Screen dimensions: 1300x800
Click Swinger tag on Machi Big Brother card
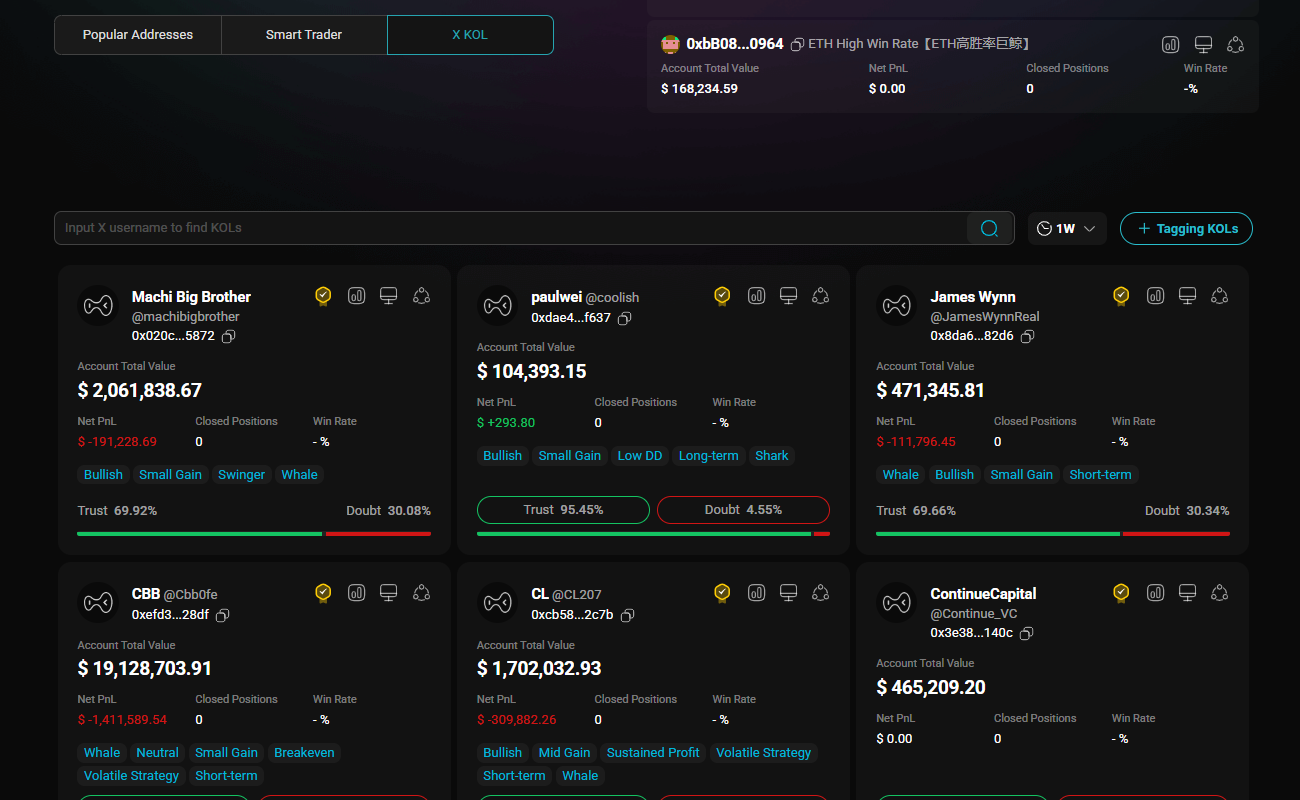click(x=241, y=475)
